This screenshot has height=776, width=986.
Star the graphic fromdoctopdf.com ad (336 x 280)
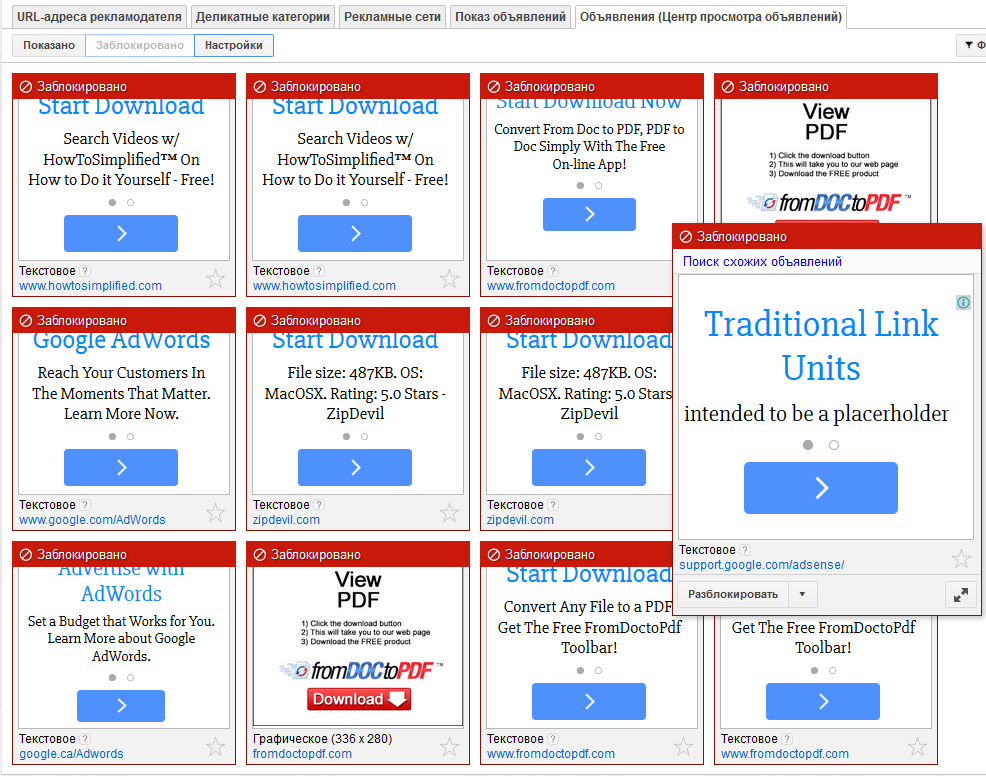coord(449,746)
